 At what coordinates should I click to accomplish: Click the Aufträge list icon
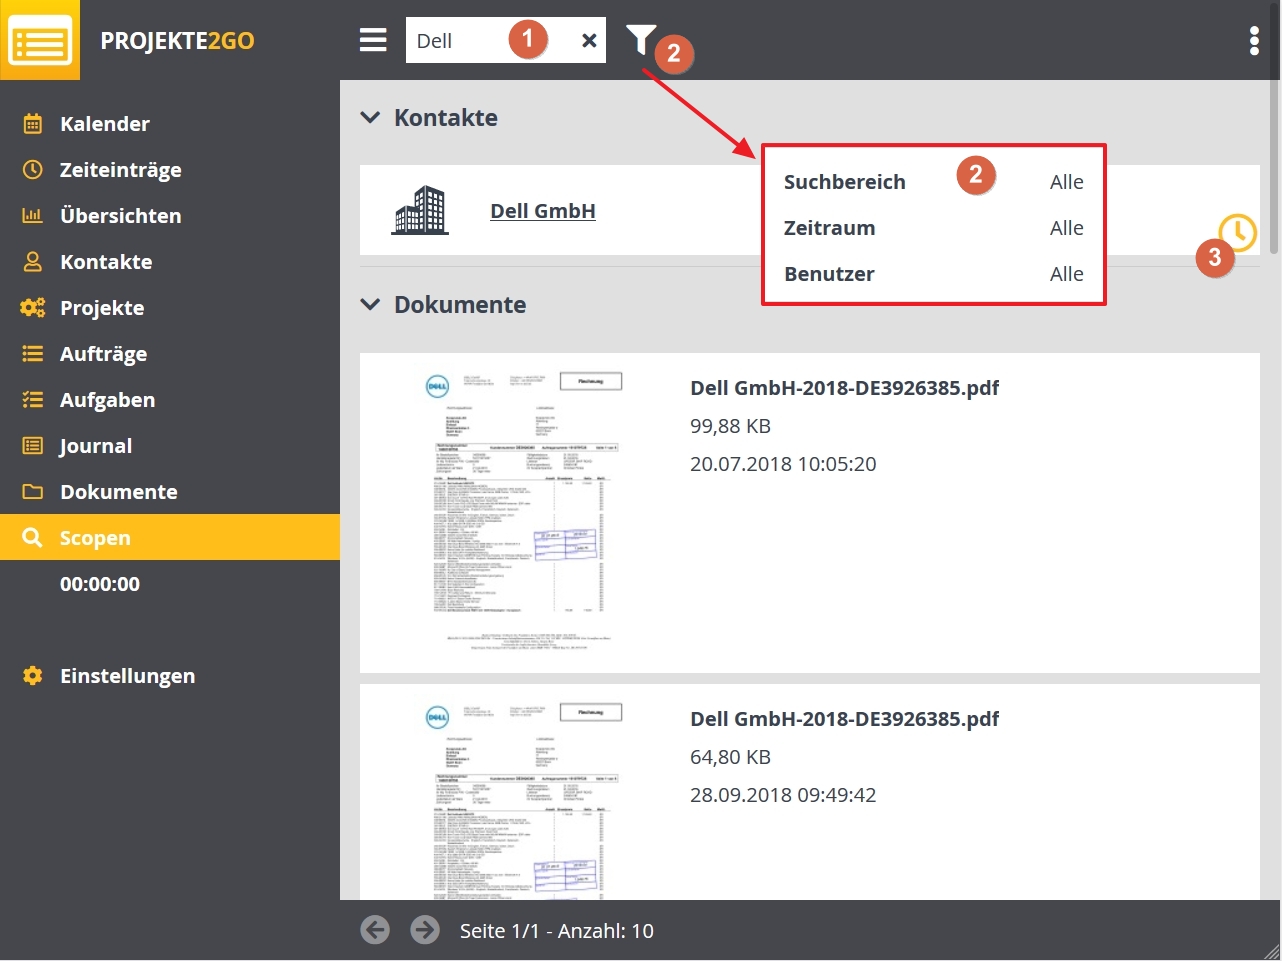pos(33,354)
